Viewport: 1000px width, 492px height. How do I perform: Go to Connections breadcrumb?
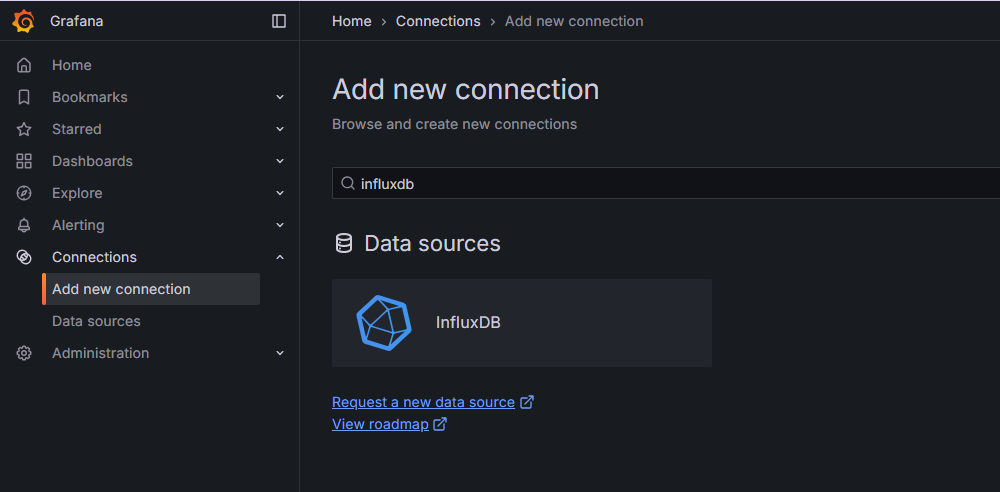(438, 21)
